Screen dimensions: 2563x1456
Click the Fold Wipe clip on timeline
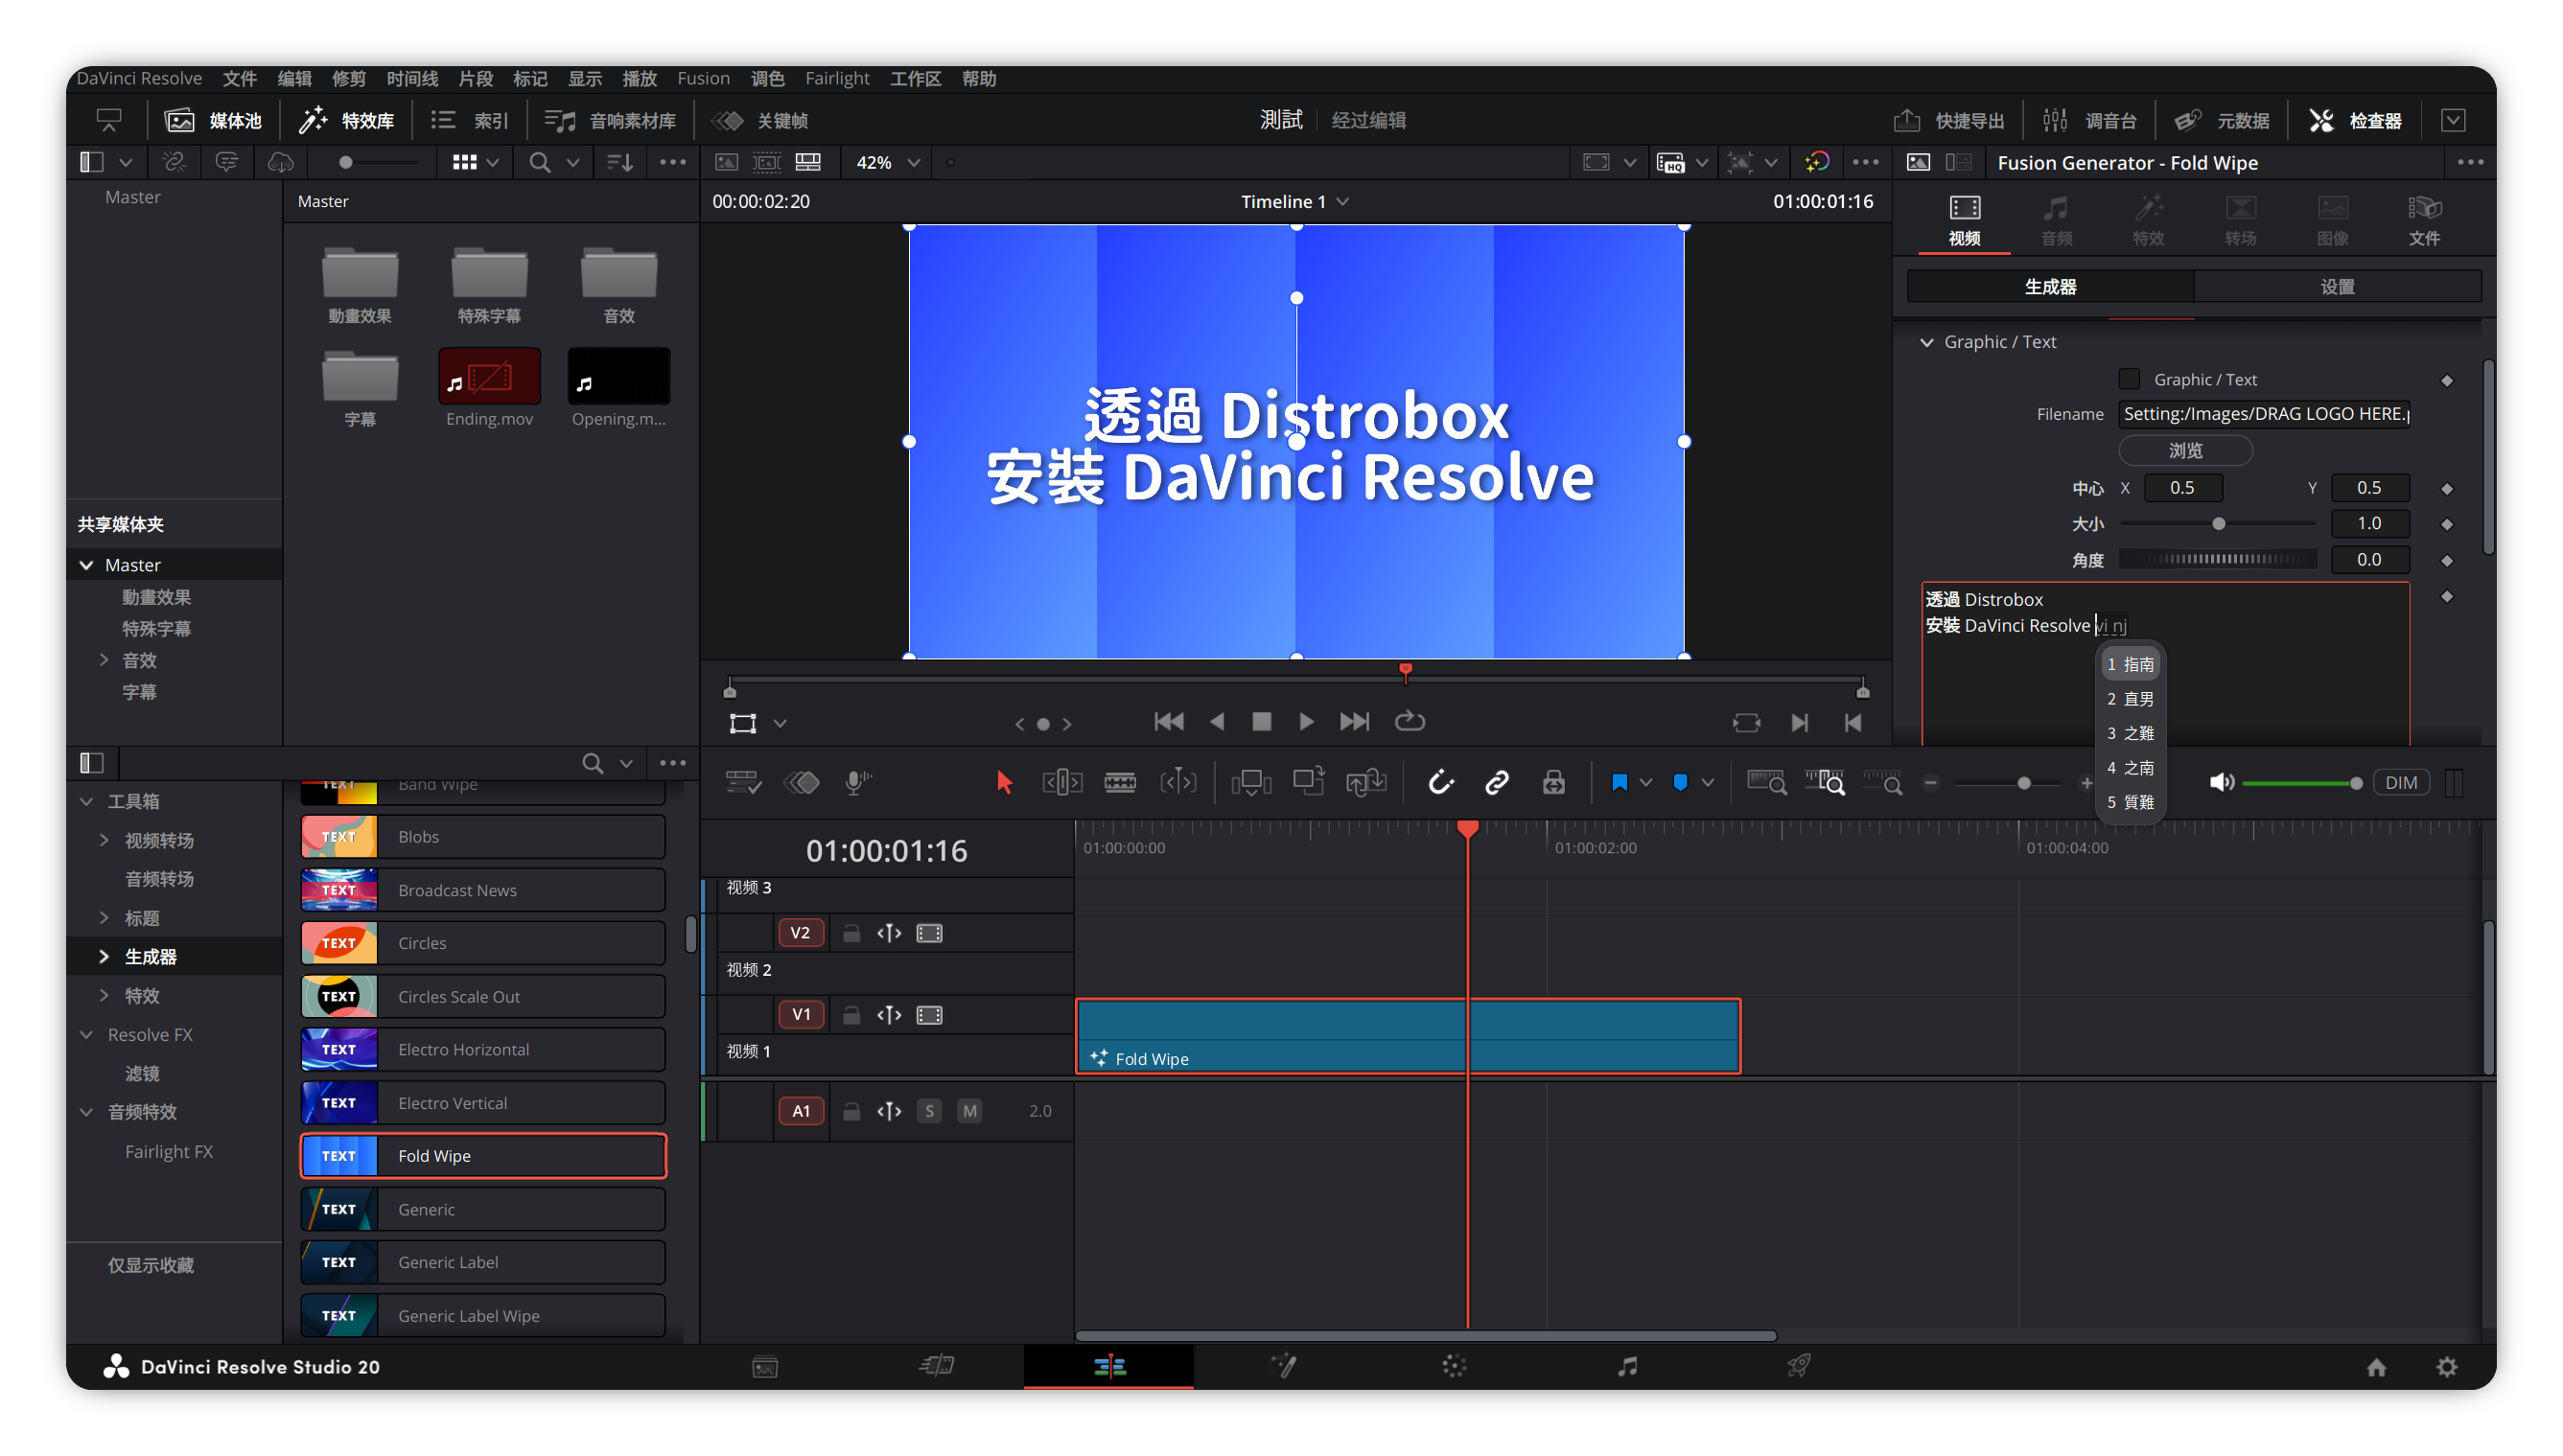[1408, 1036]
